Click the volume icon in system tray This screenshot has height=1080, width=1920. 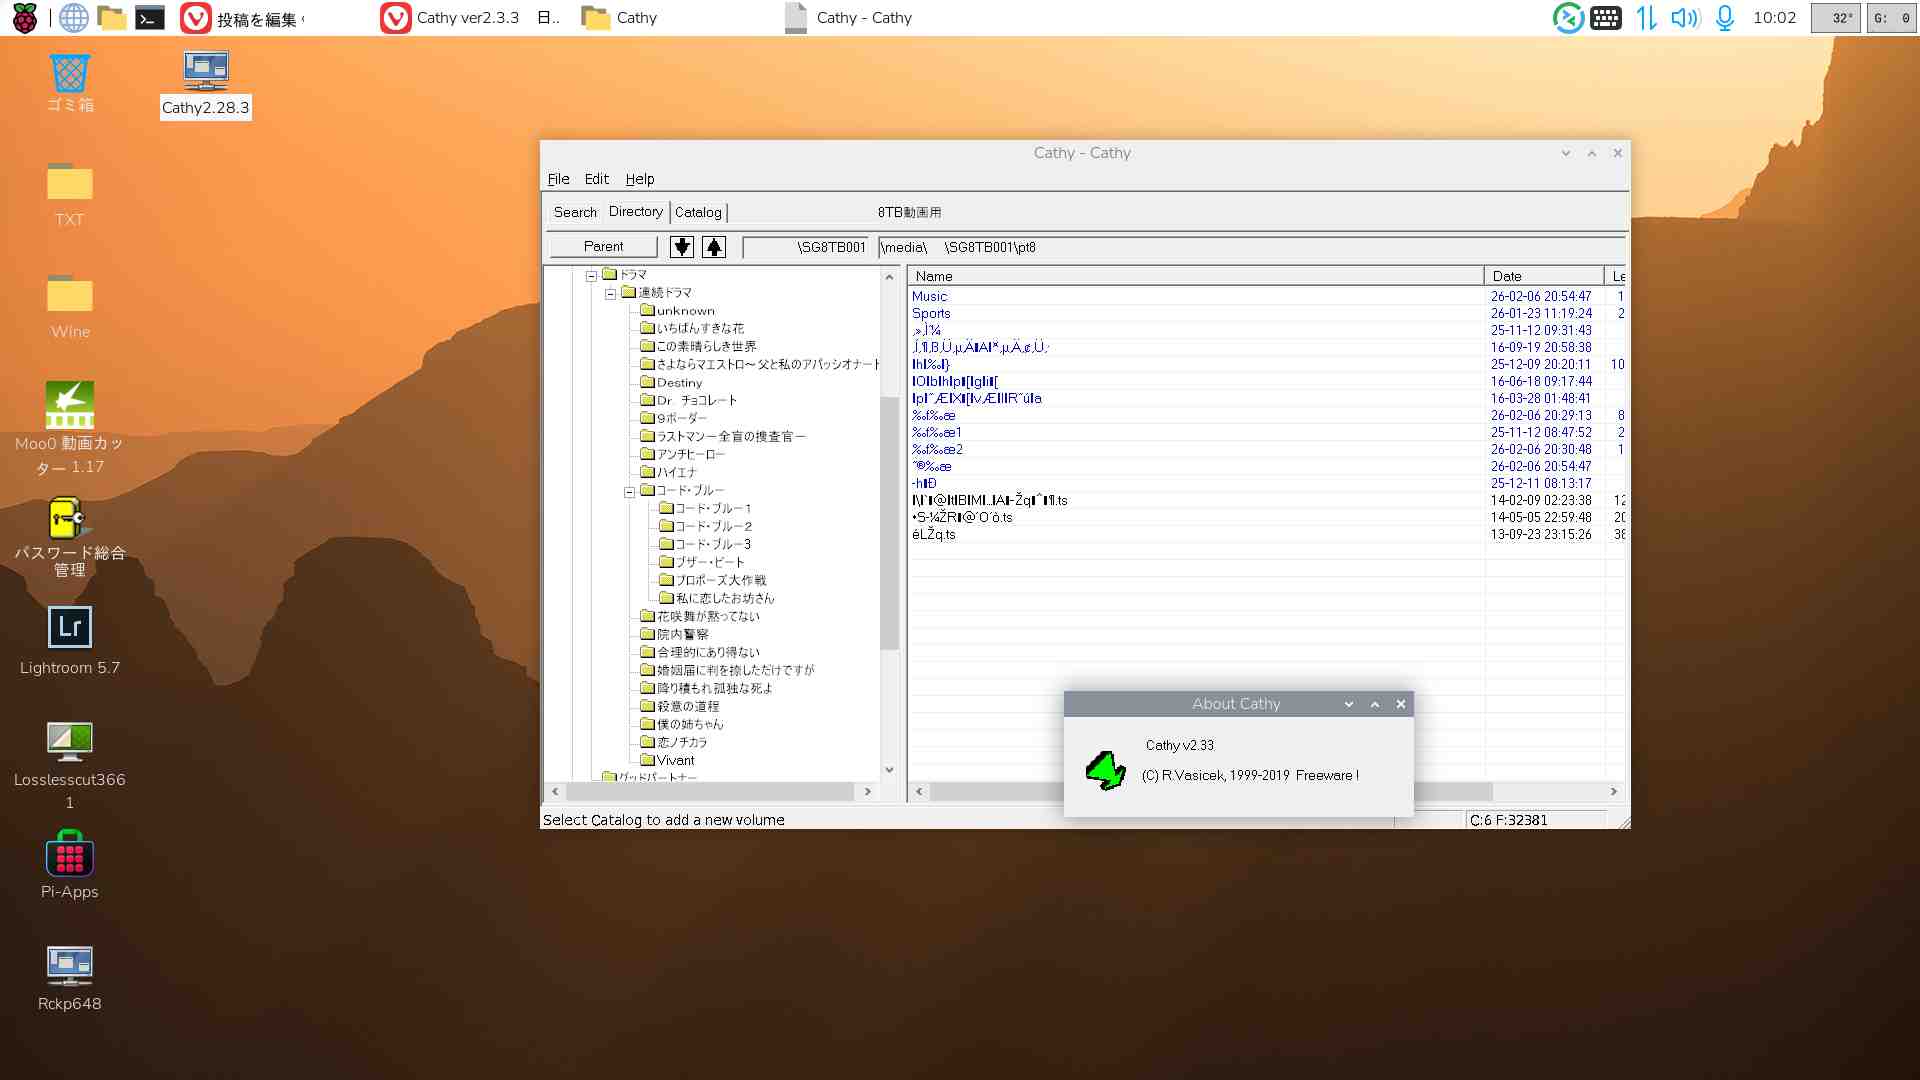tap(1685, 18)
